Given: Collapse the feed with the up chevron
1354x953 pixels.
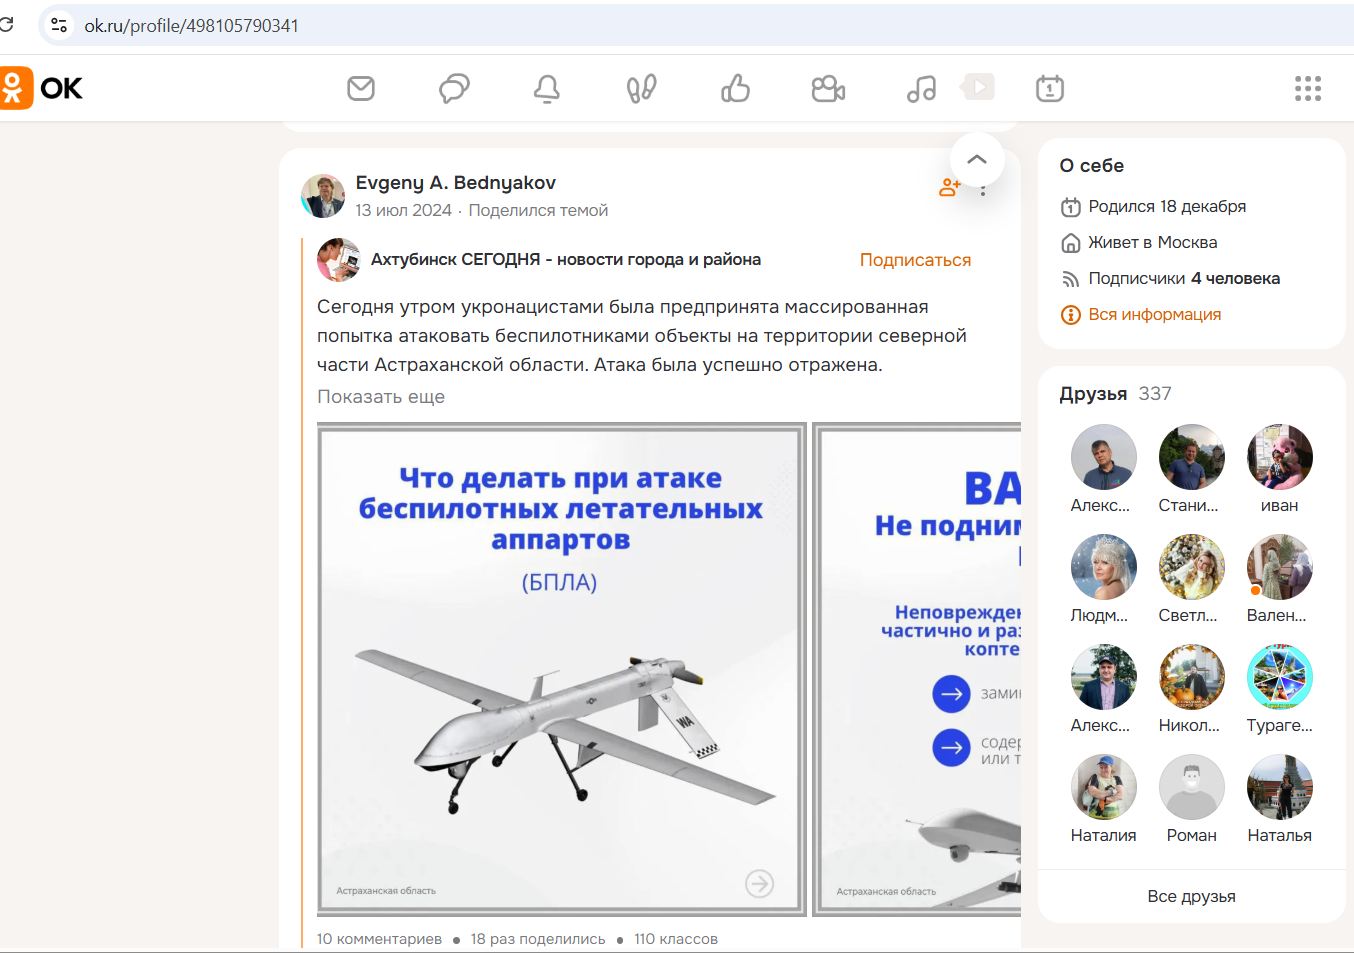Looking at the screenshot, I should click(976, 159).
